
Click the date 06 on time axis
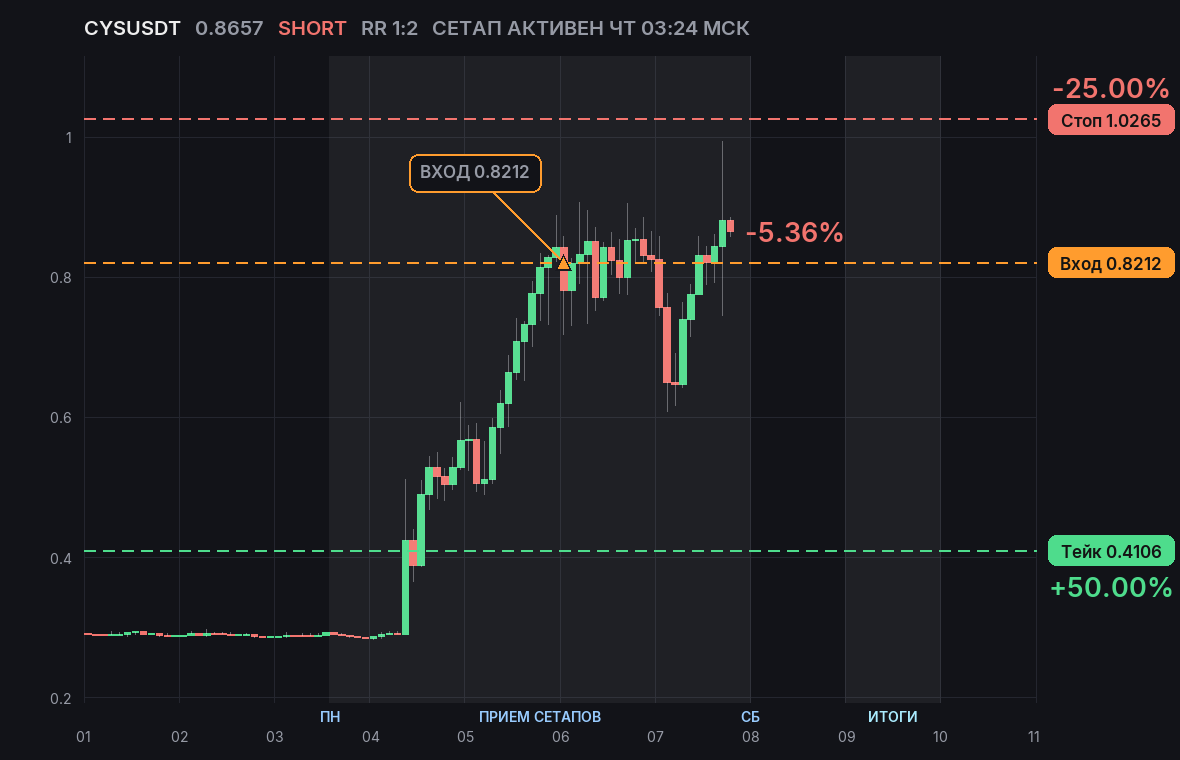561,737
